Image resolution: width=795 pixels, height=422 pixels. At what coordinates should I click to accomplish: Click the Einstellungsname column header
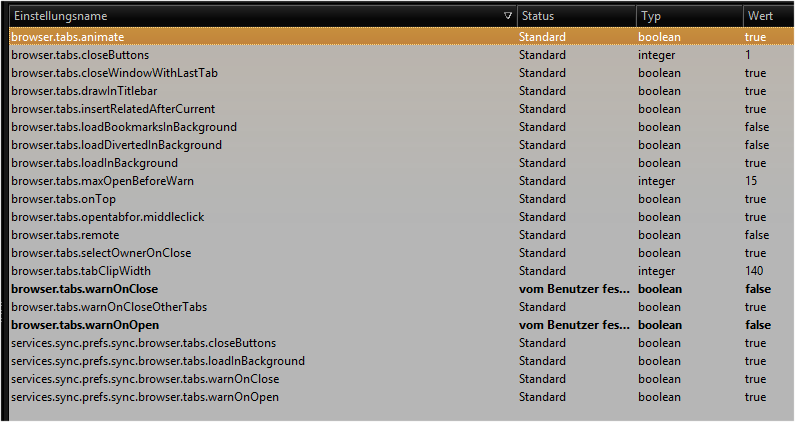[x=60, y=17]
